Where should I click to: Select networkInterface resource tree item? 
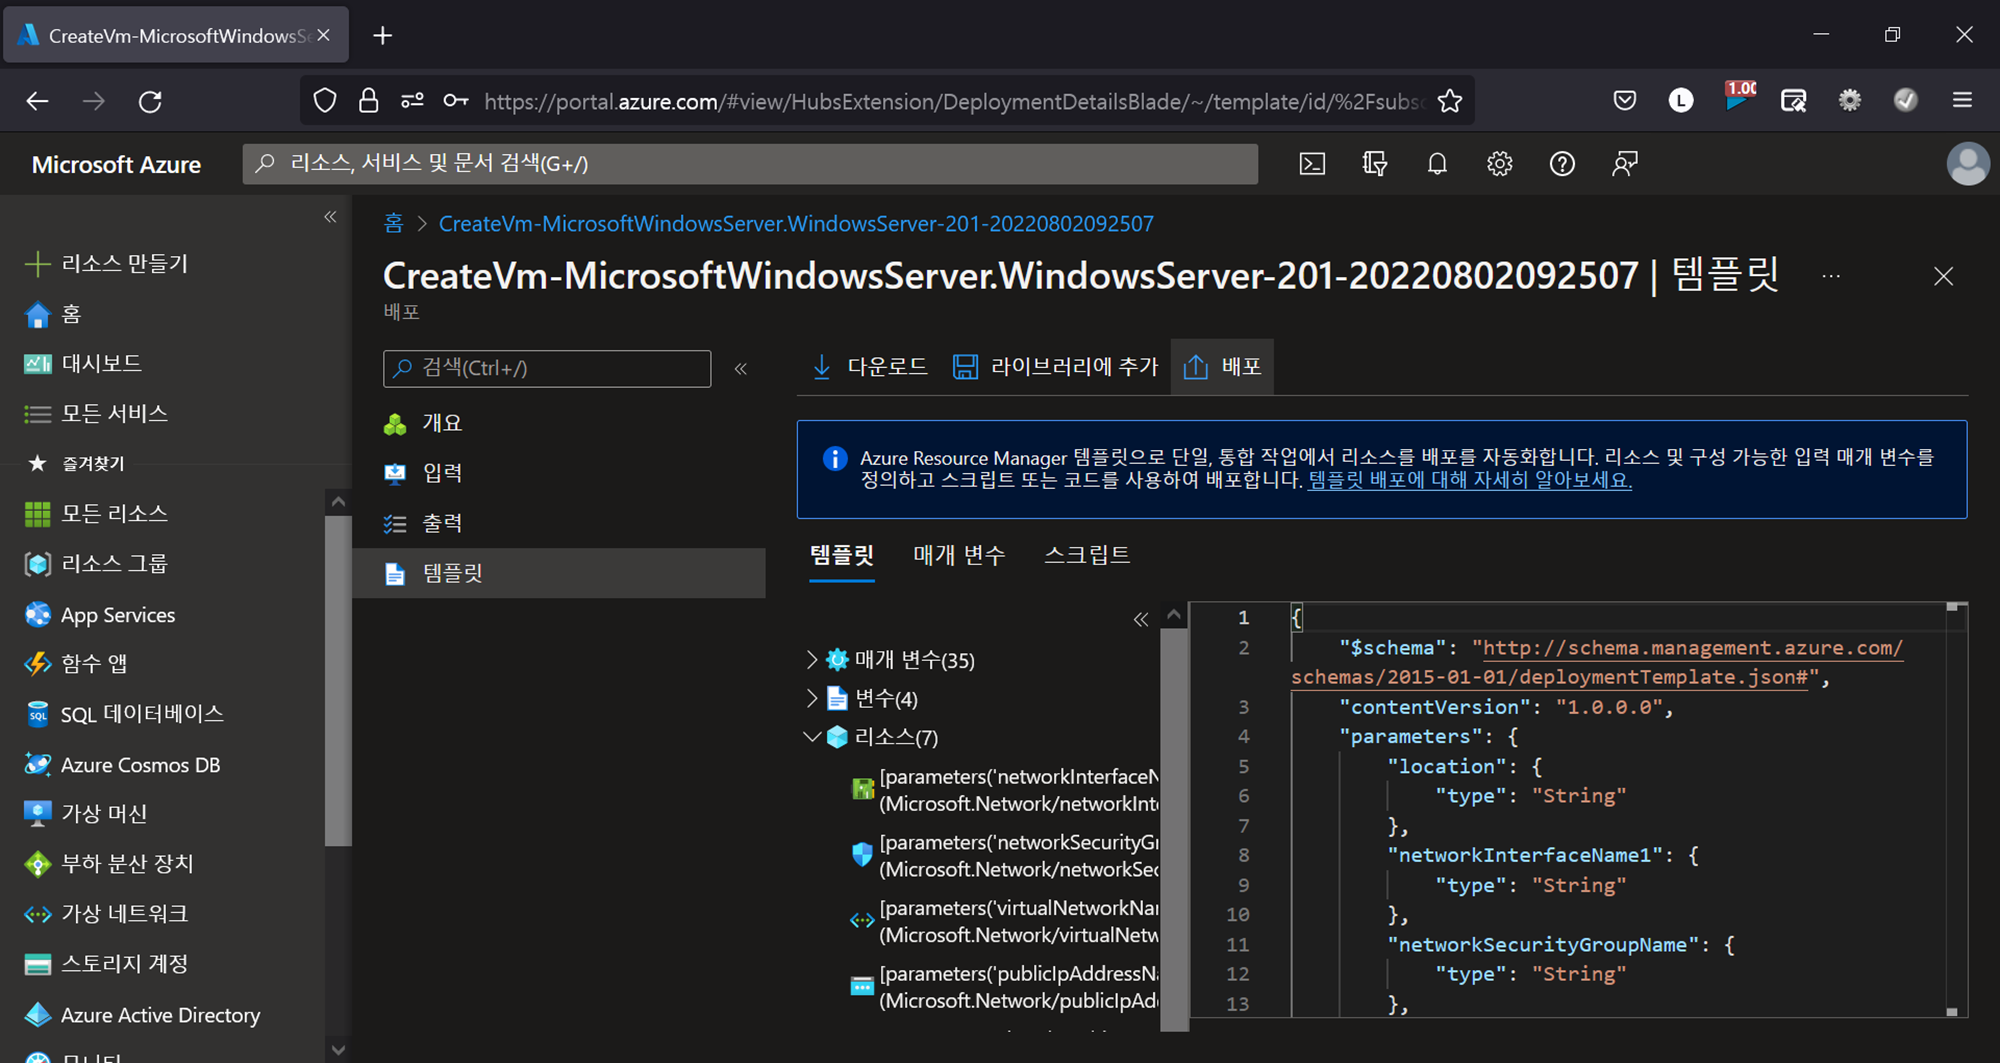(1004, 790)
